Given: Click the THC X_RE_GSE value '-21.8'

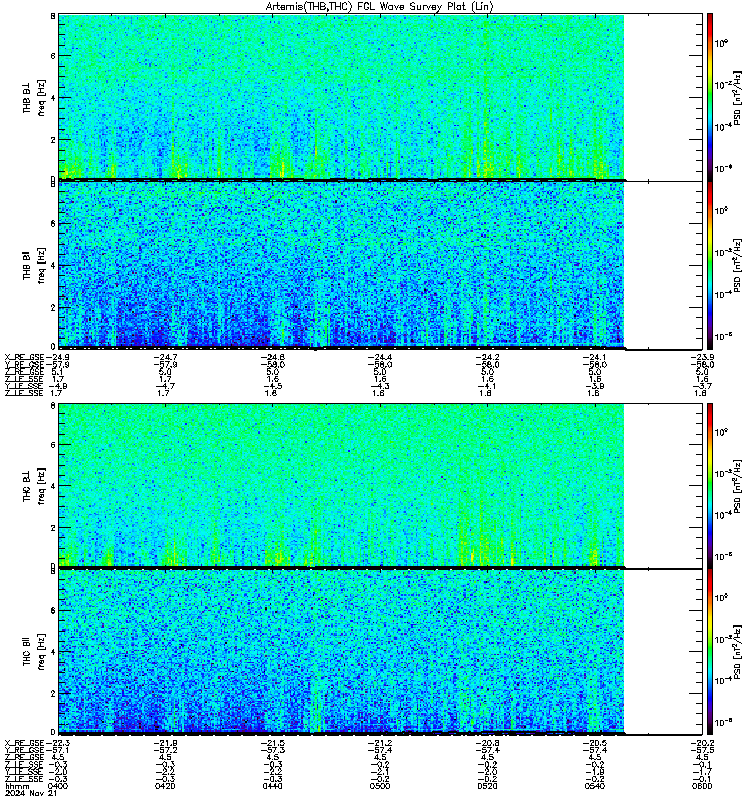Looking at the screenshot, I should click(x=165, y=743).
